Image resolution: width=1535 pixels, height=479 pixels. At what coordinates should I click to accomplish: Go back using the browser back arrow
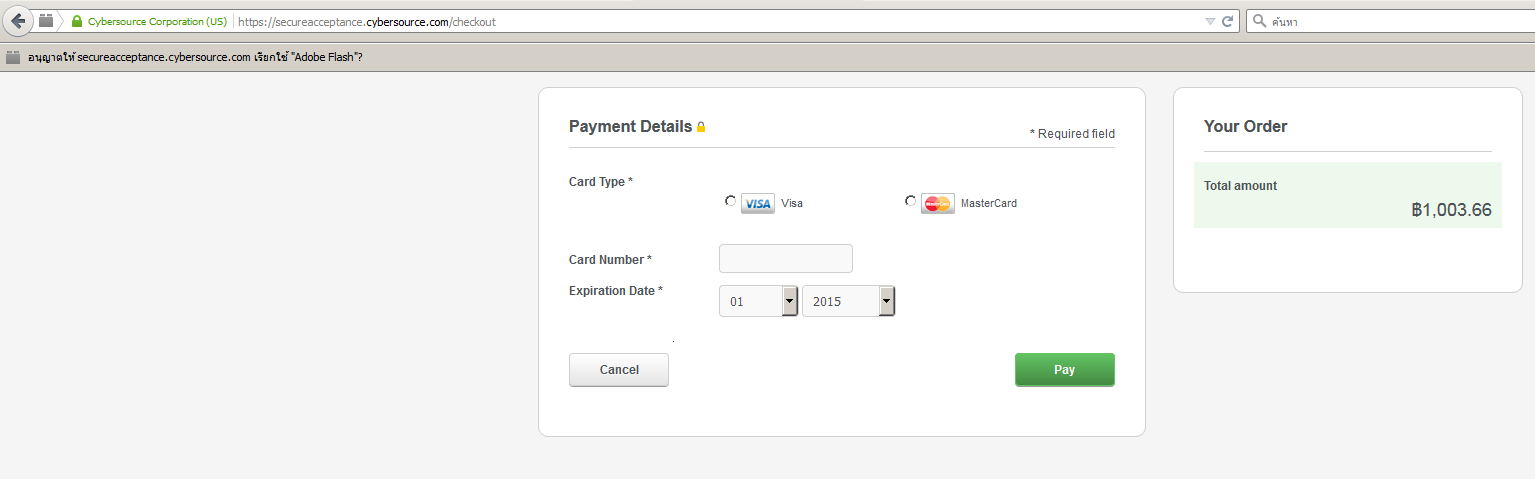(x=17, y=20)
